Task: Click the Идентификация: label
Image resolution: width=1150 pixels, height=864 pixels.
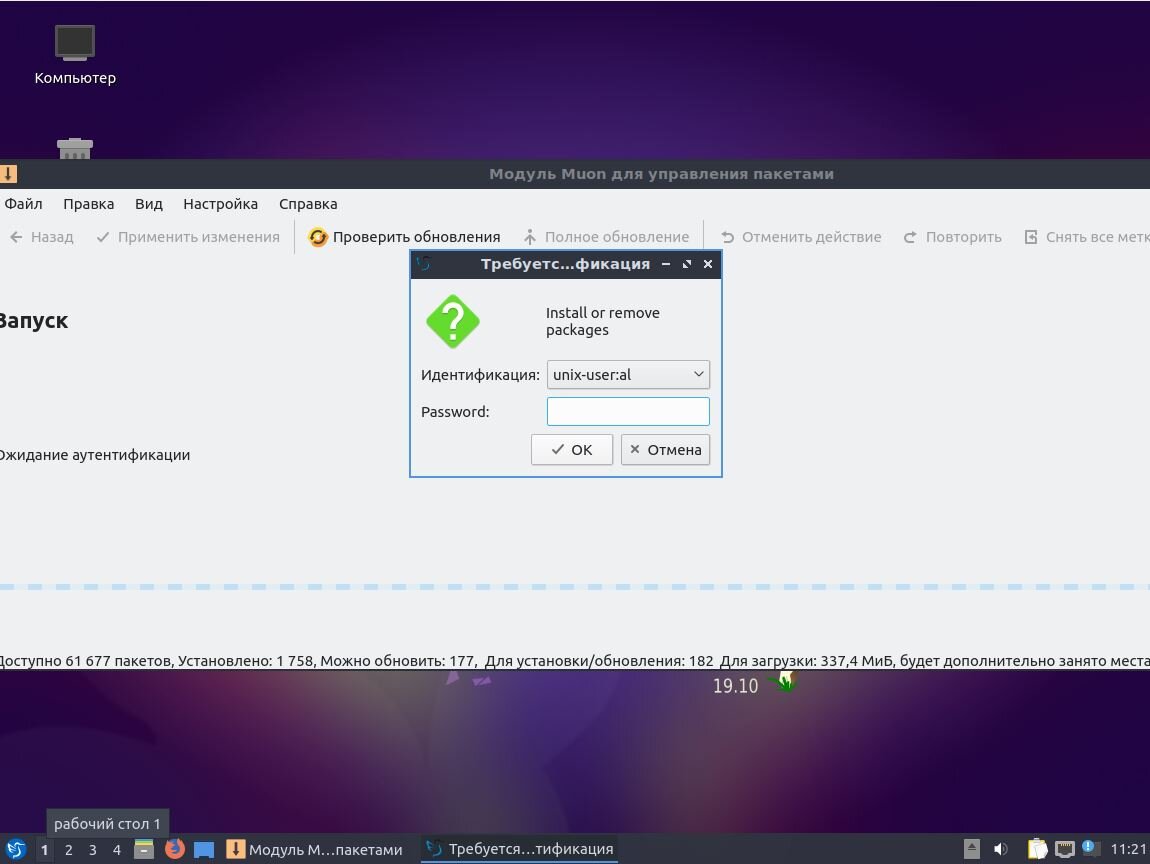Action: click(480, 375)
